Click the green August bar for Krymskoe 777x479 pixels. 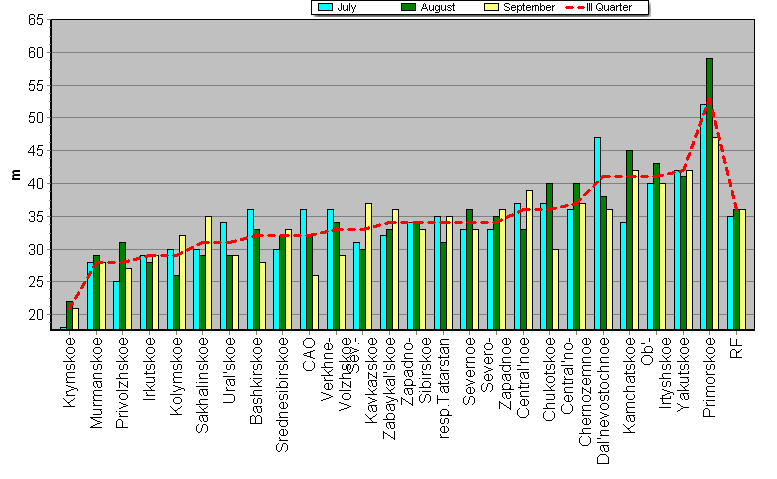69,316
